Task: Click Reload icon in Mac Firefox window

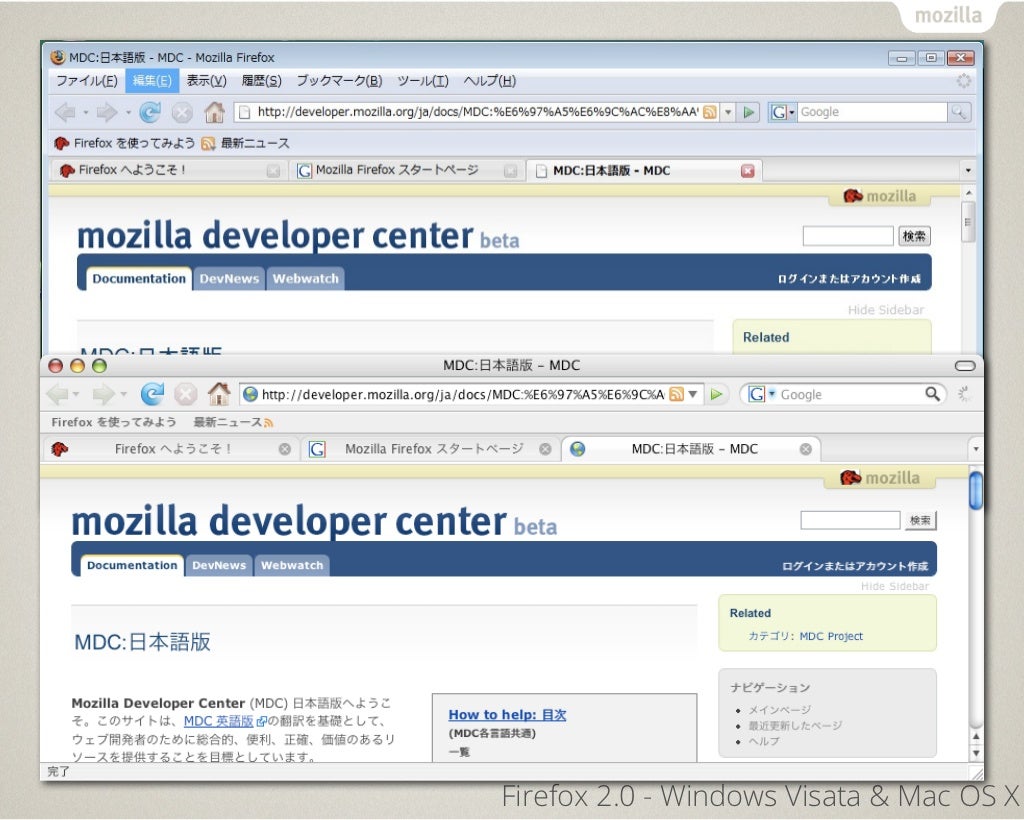Action: 152,394
